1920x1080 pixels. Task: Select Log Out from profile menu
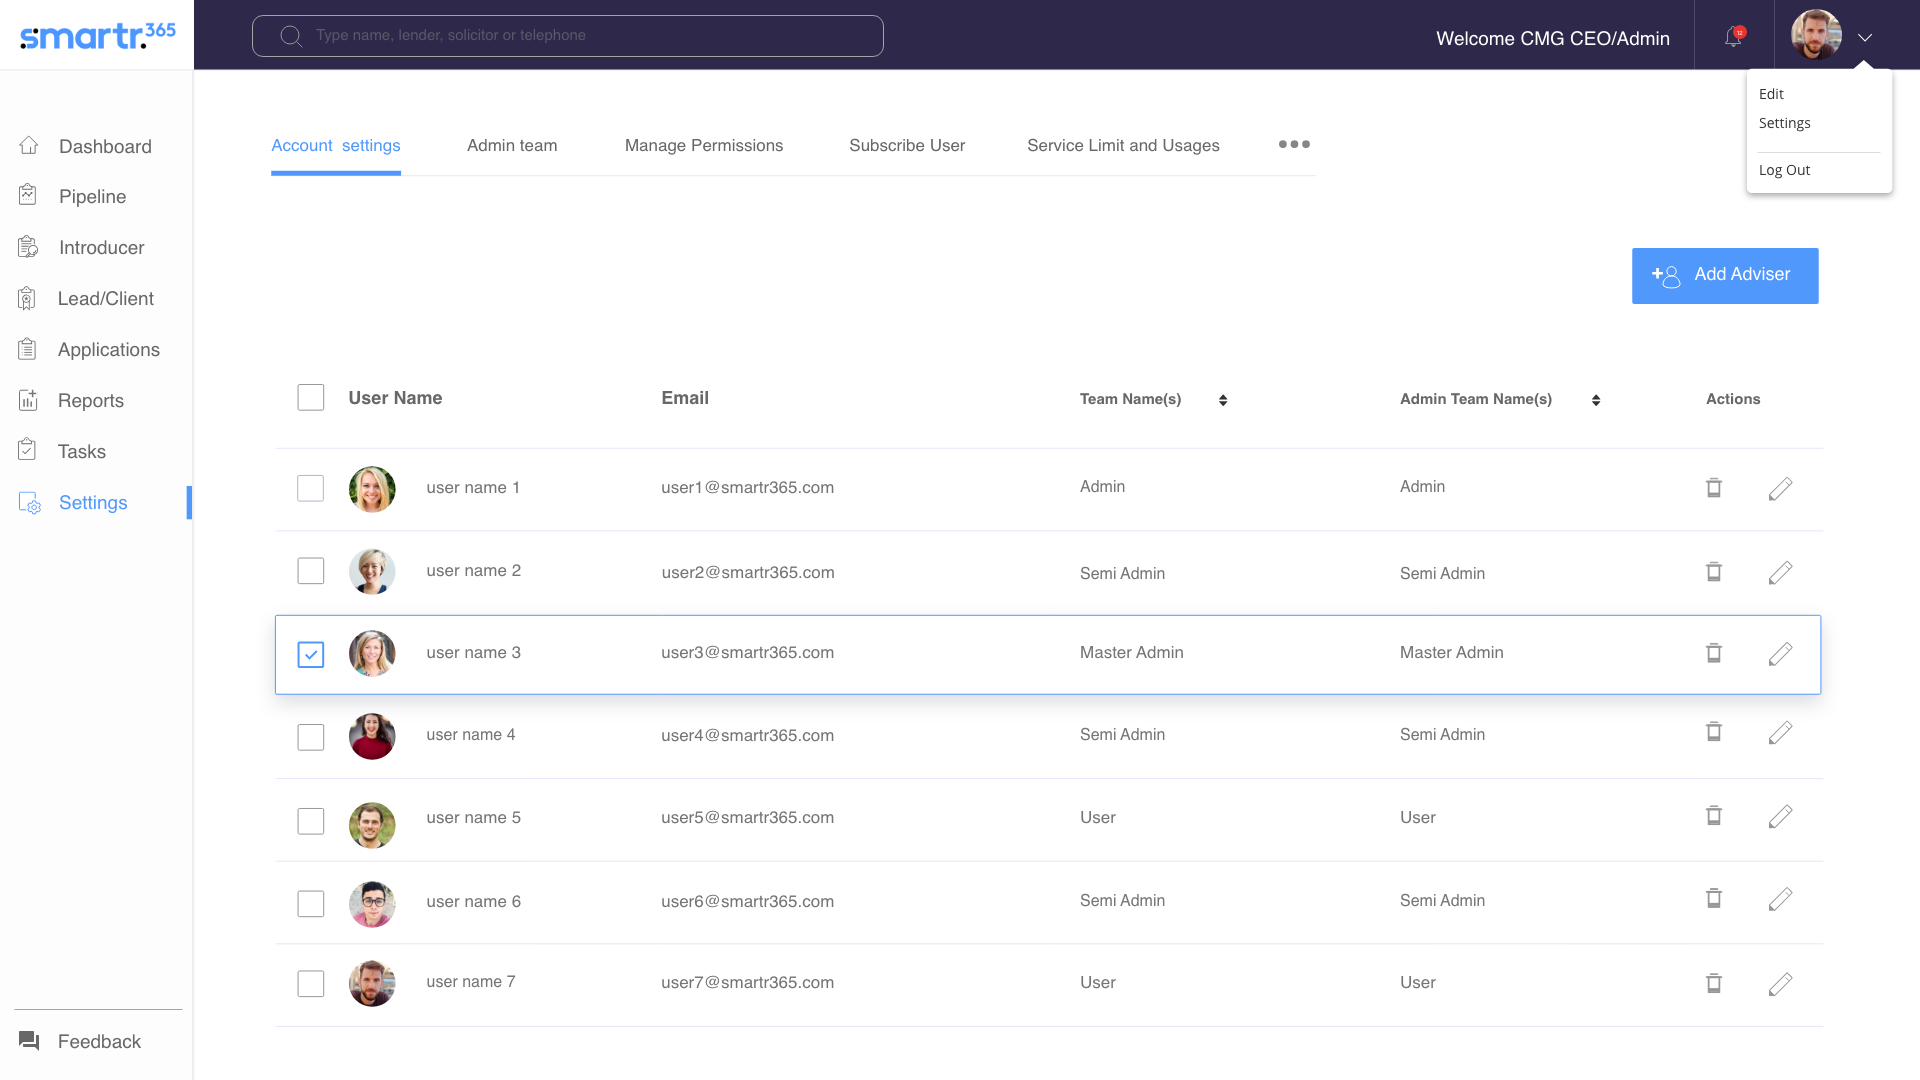click(1784, 170)
